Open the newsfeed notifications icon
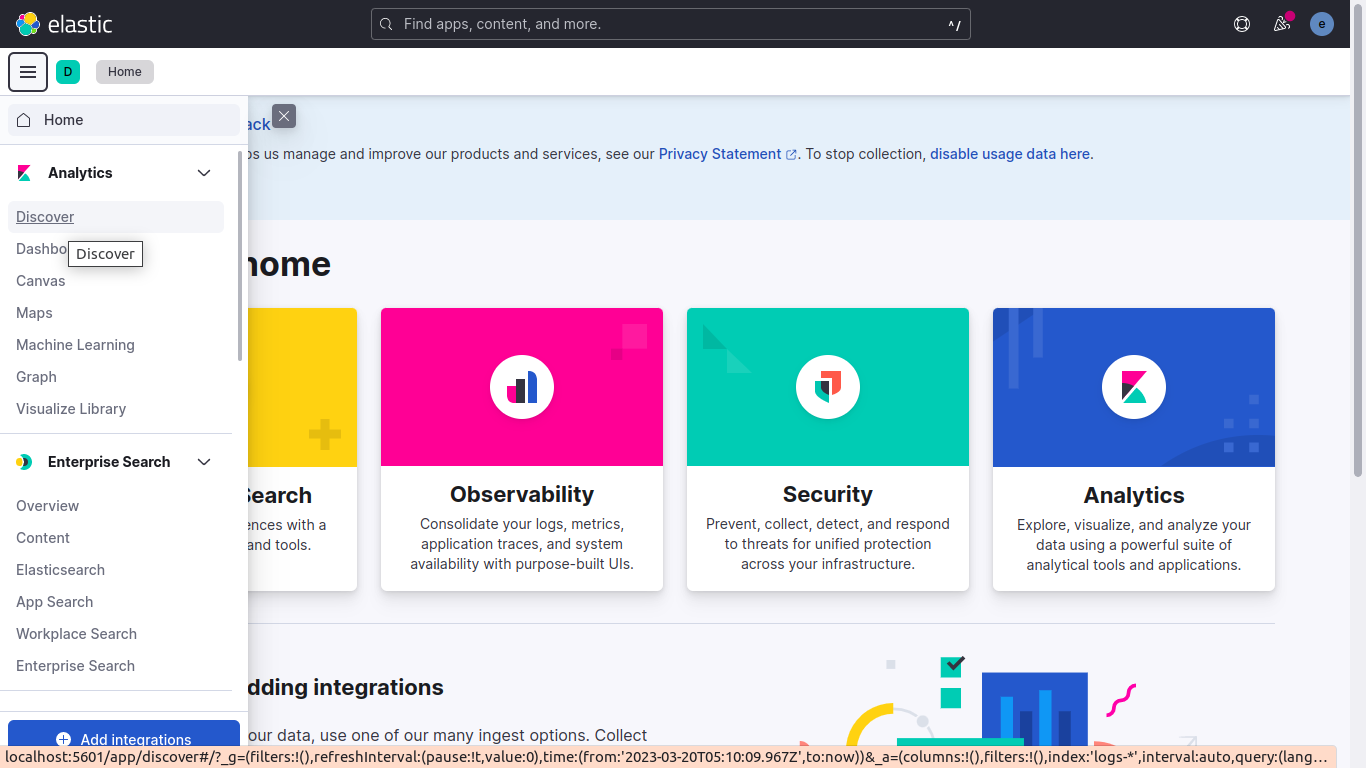 1282,24
